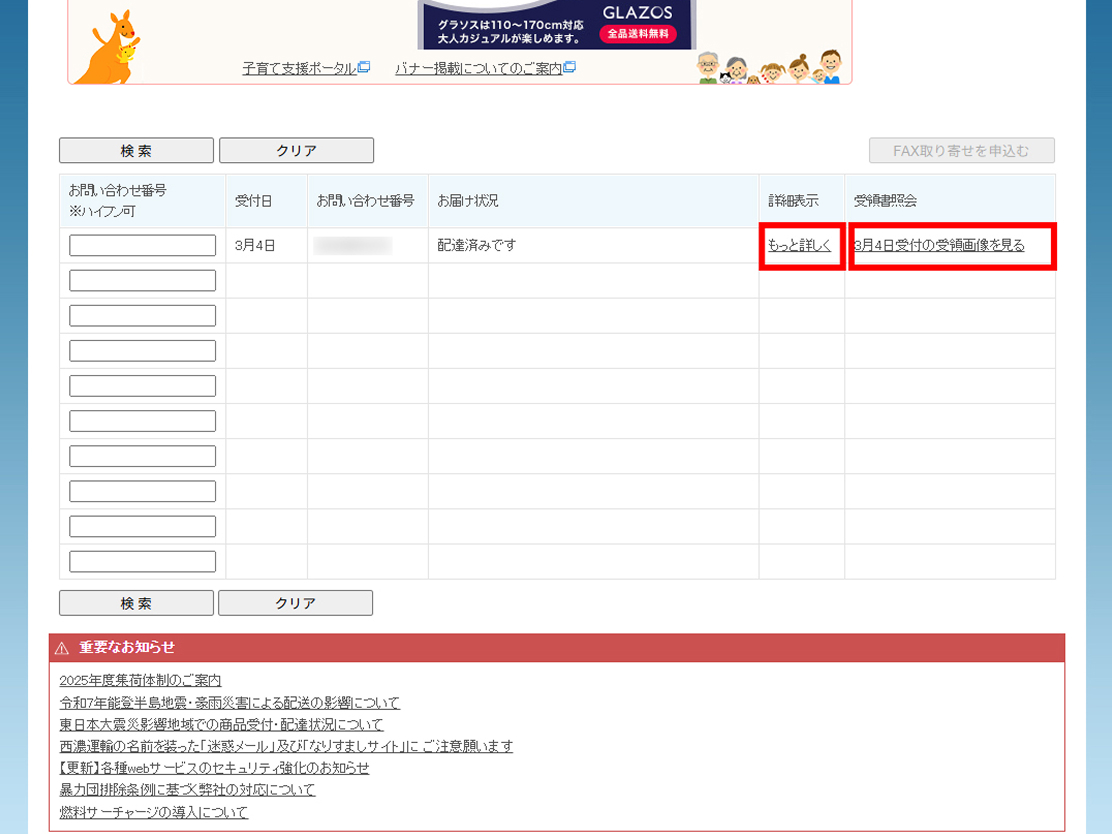Focus the fifth inquiry number input field
The width and height of the screenshot is (1112, 834).
click(x=143, y=386)
